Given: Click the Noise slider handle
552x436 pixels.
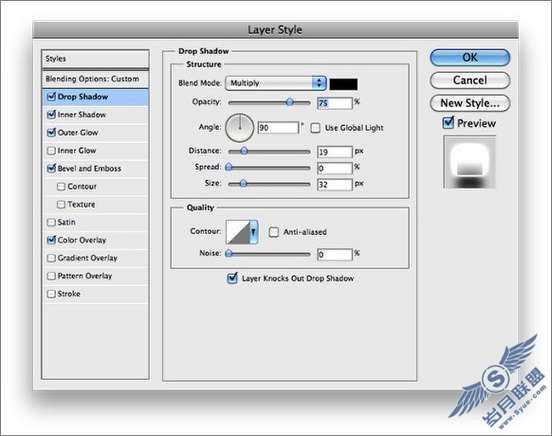Looking at the screenshot, I should pos(229,254).
